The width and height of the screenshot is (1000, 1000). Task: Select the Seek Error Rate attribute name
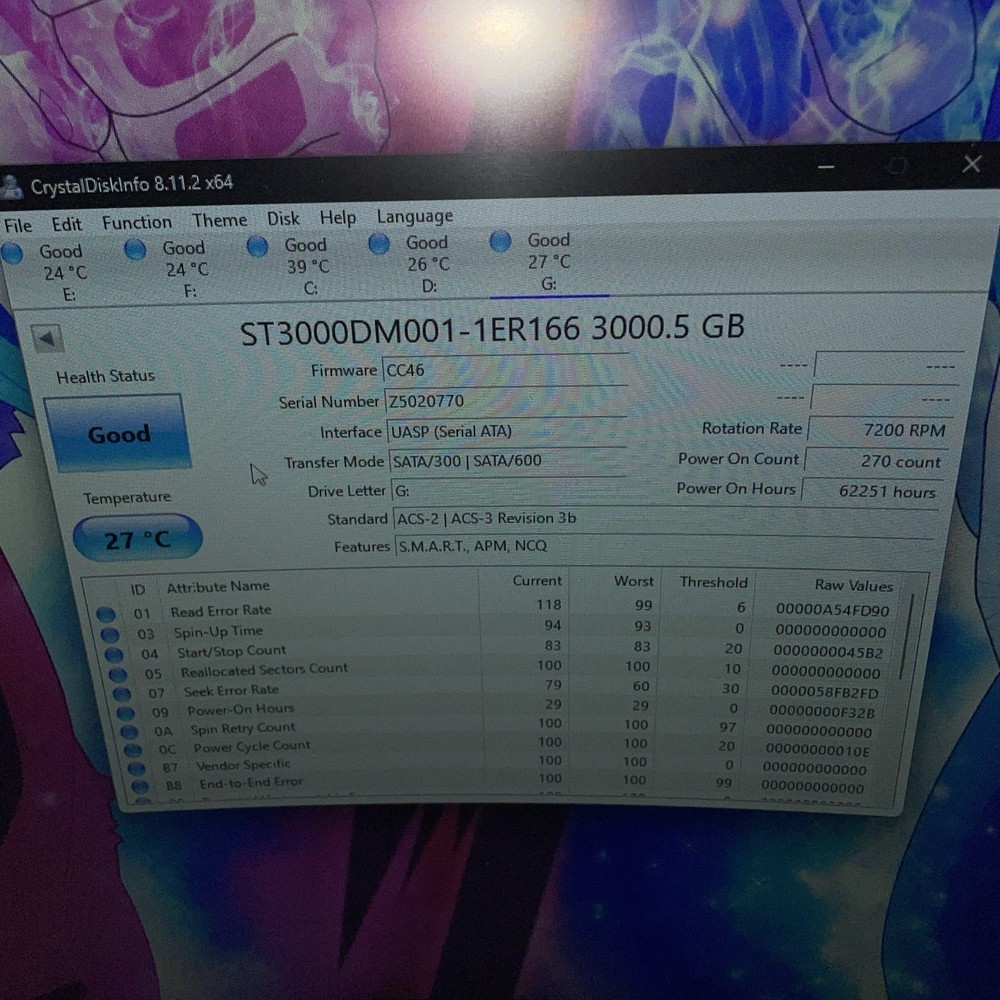231,690
